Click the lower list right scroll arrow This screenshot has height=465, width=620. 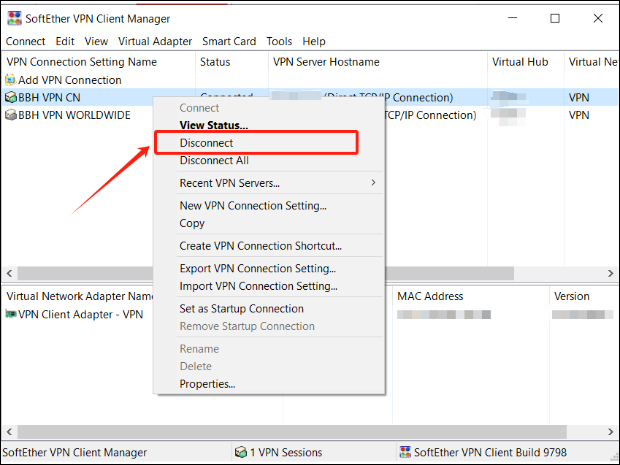click(611, 432)
